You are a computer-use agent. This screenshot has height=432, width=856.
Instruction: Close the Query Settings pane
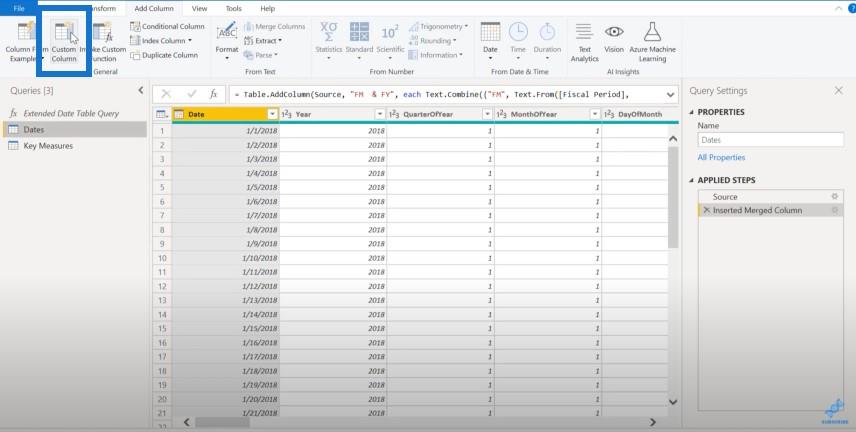(x=839, y=91)
